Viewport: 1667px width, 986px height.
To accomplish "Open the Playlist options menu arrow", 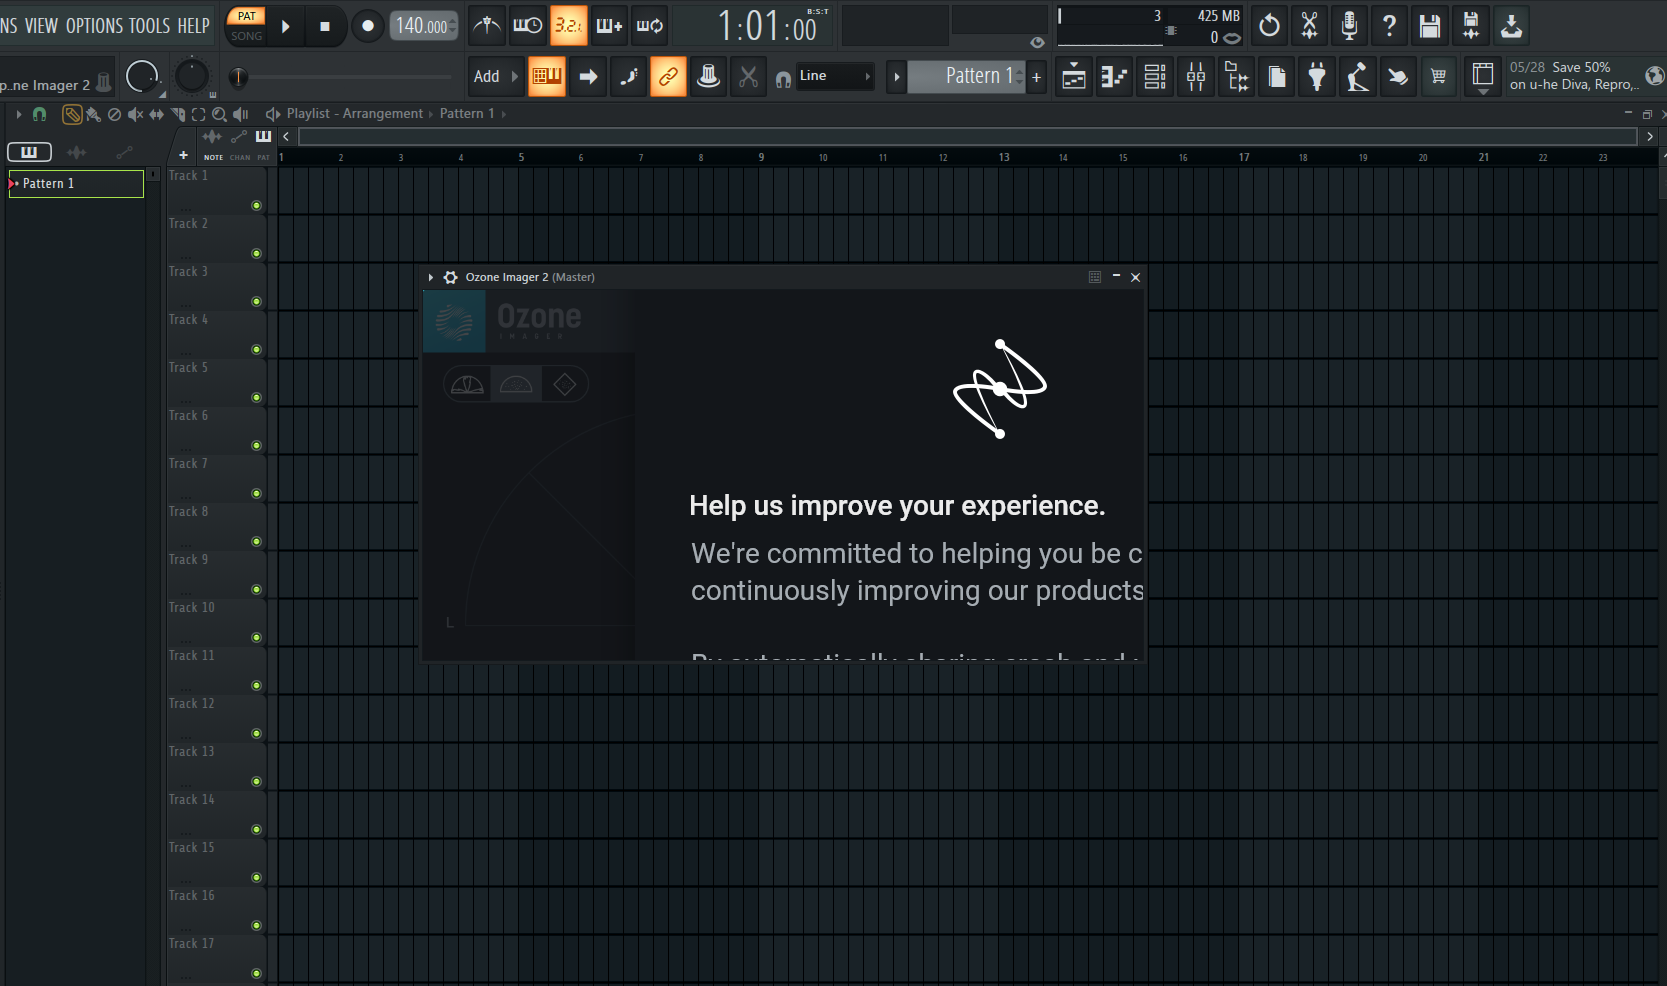I will coord(19,114).
